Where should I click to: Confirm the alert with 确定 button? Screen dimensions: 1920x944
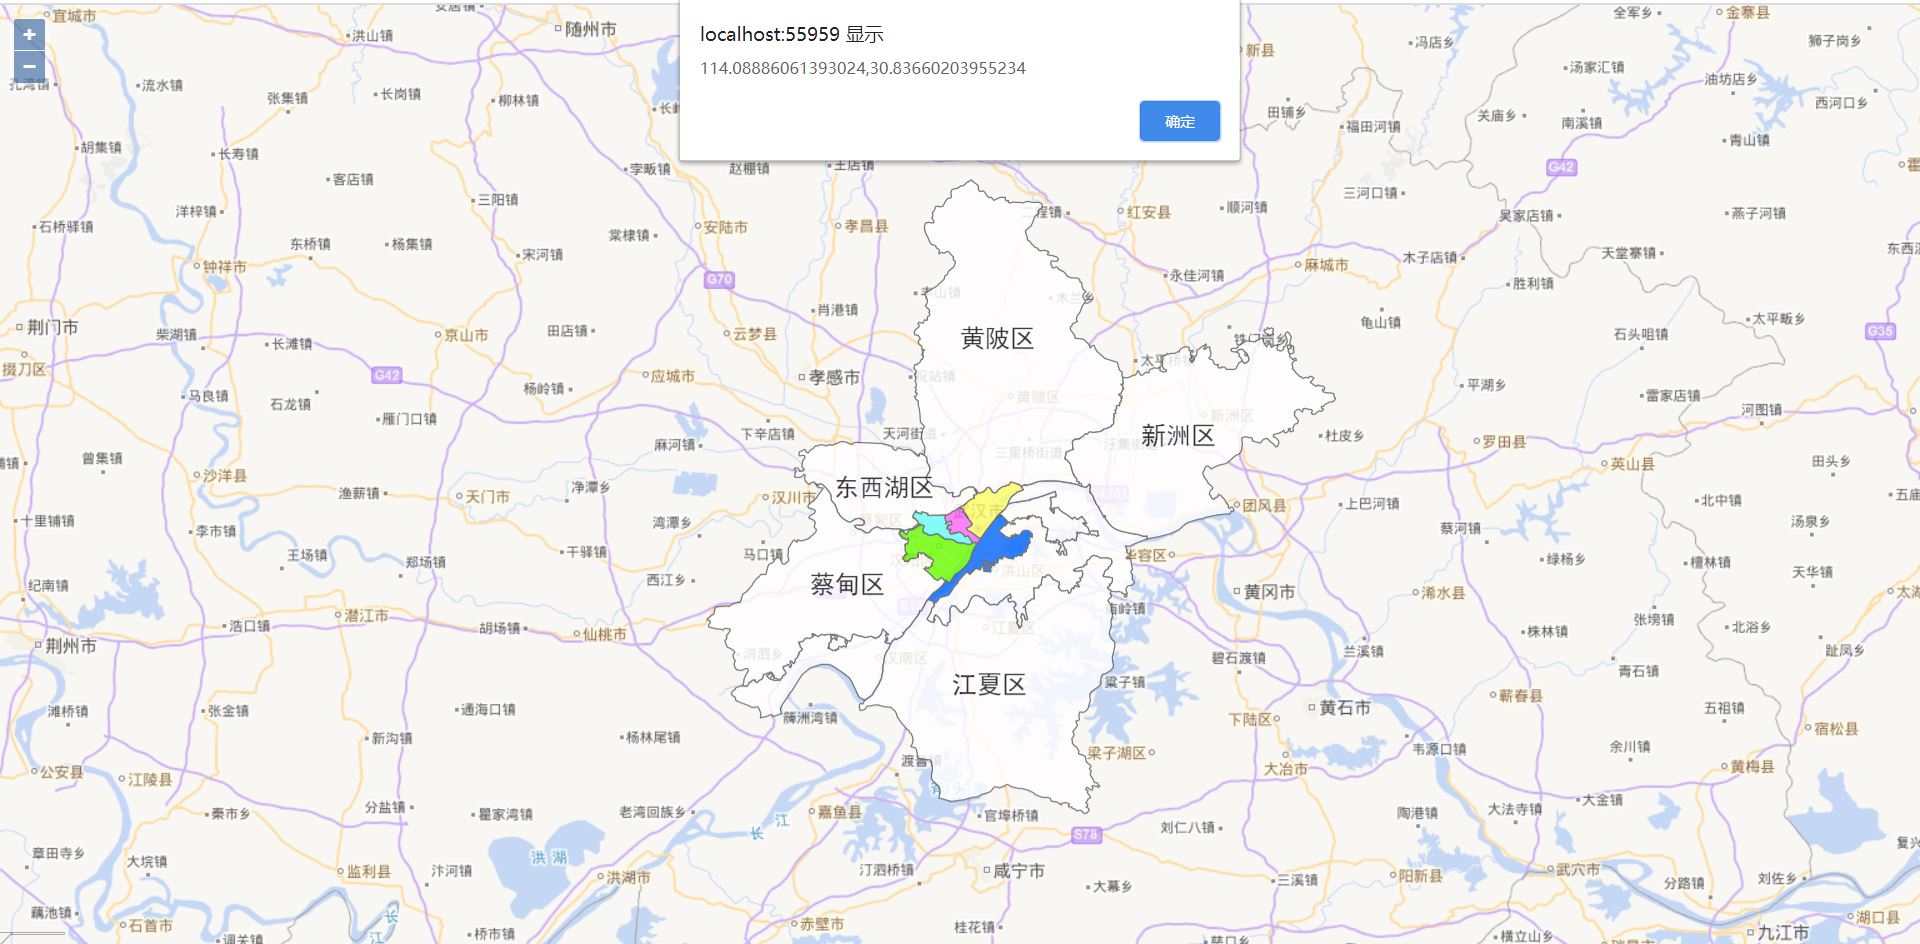(x=1179, y=121)
